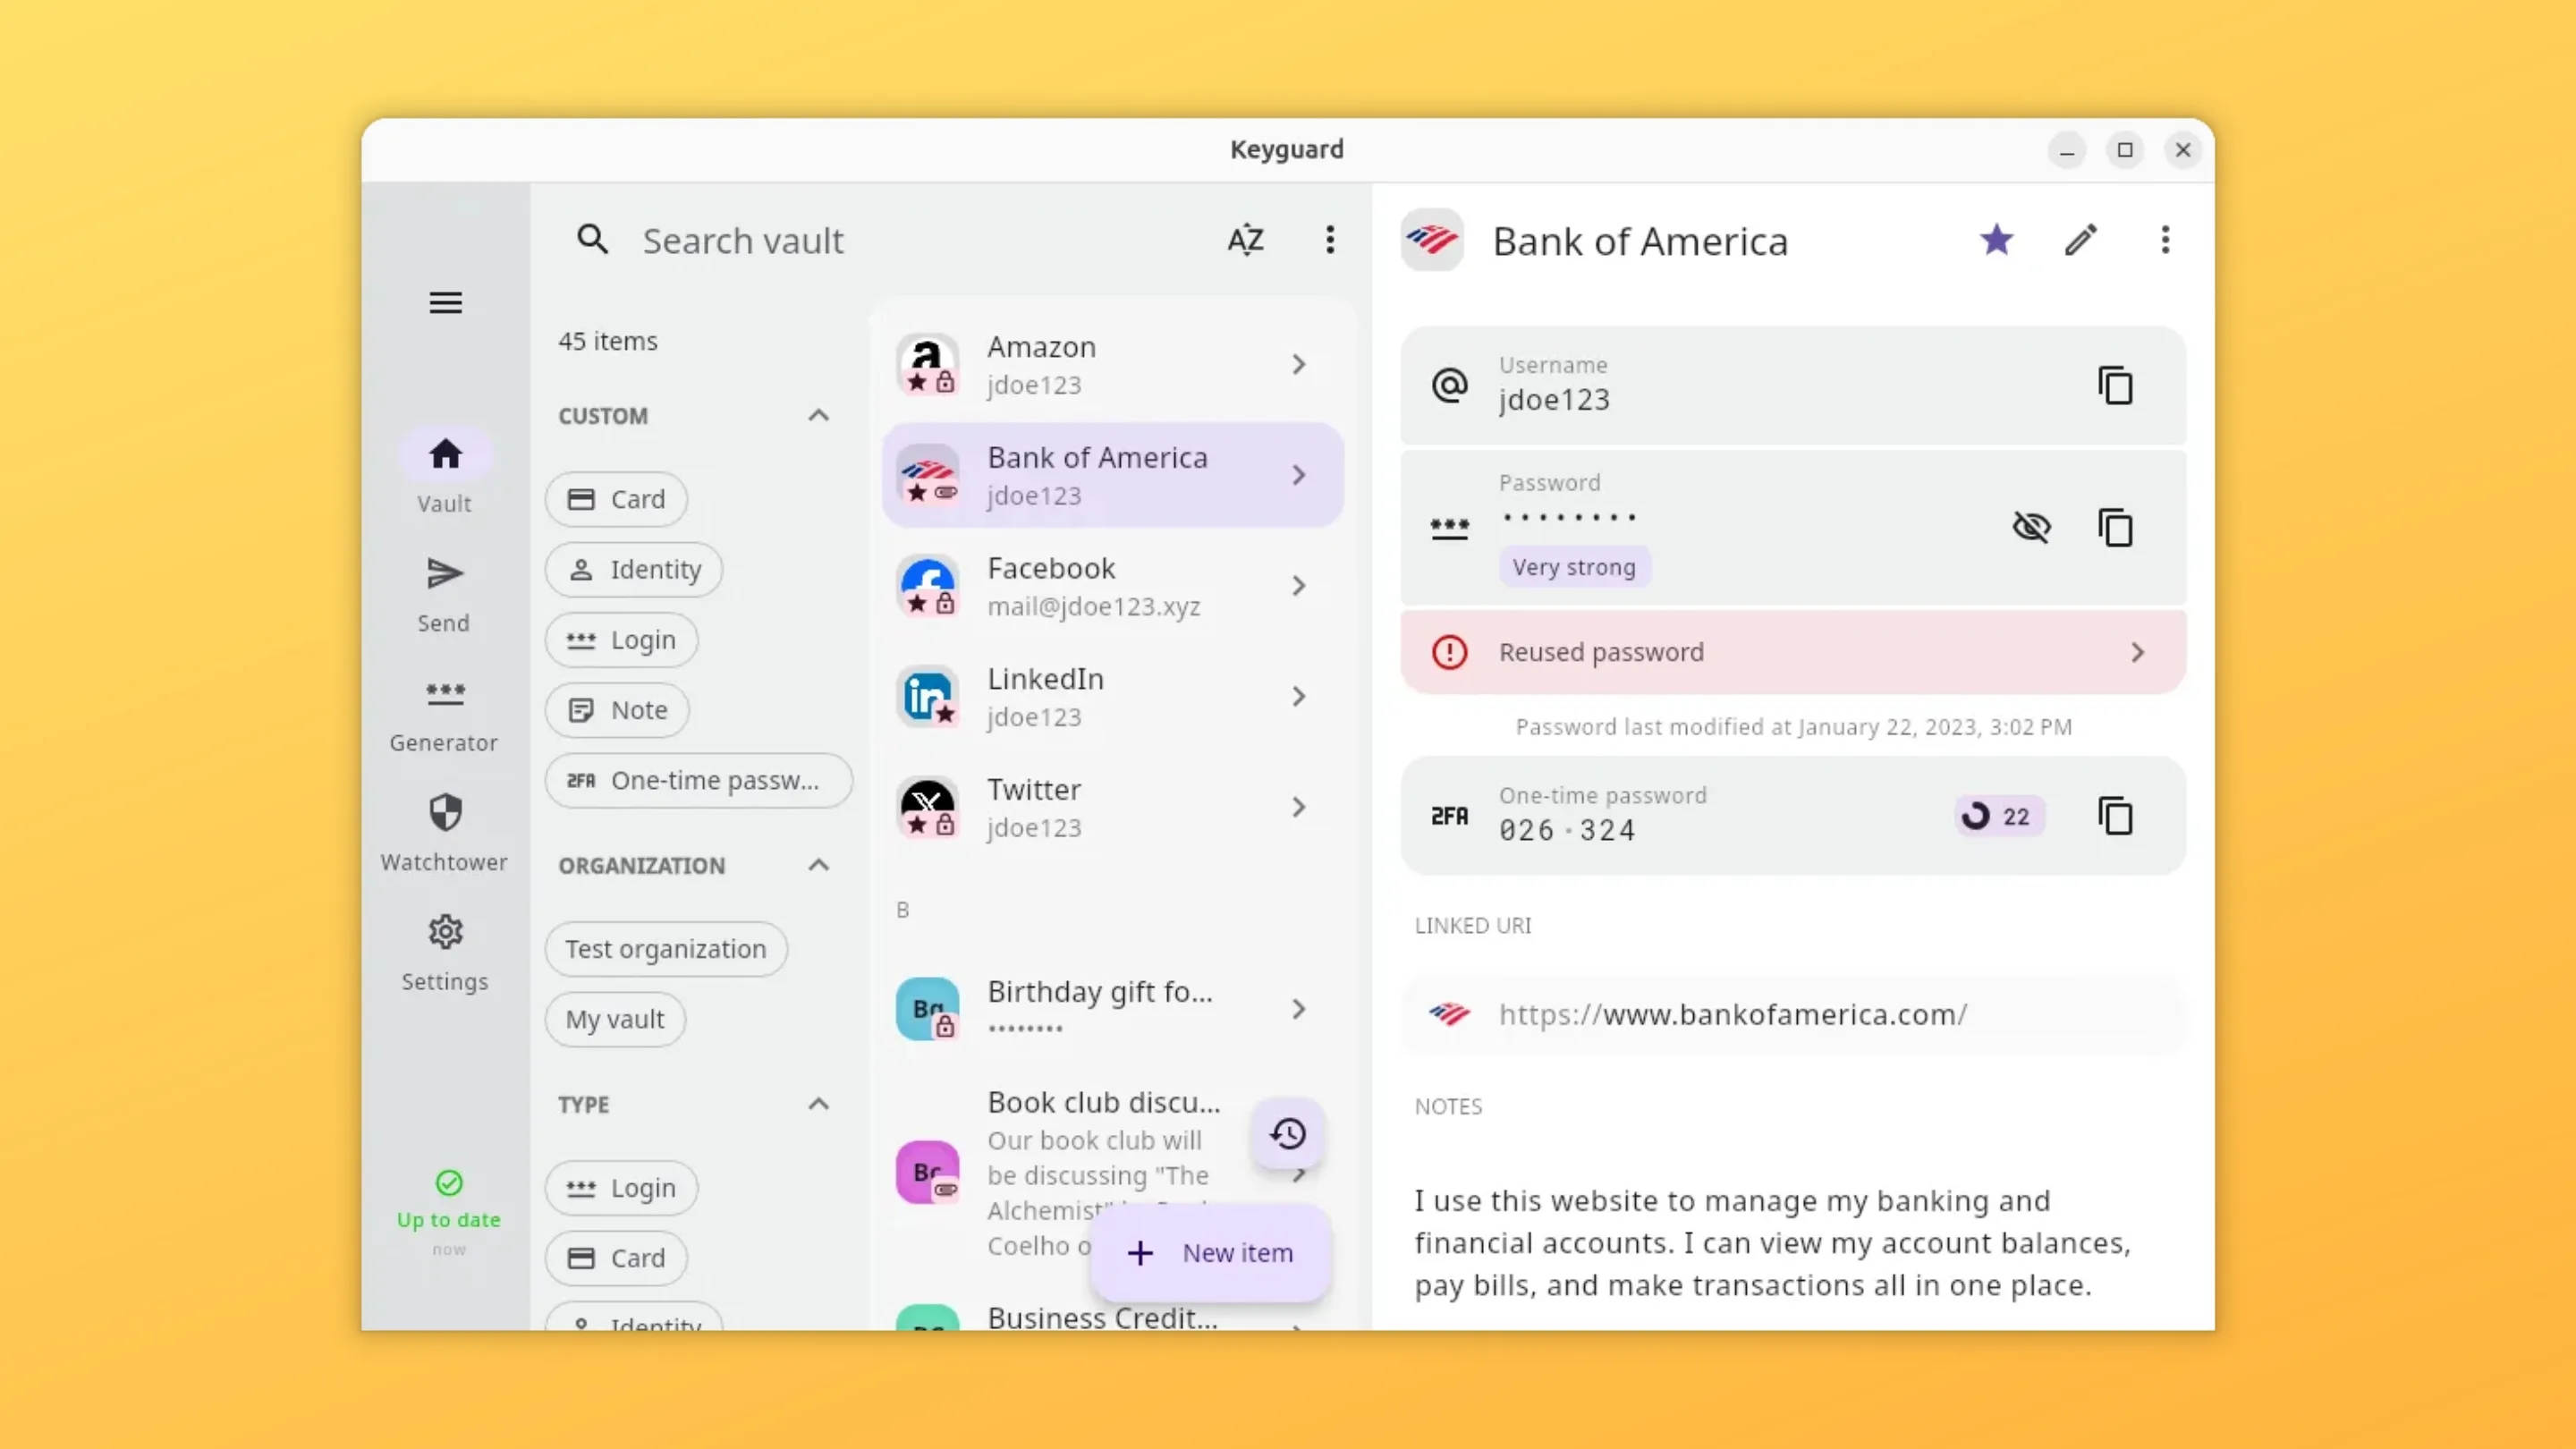The image size is (2576, 1449).
Task: Expand the Reused password warning
Action: (x=1792, y=652)
